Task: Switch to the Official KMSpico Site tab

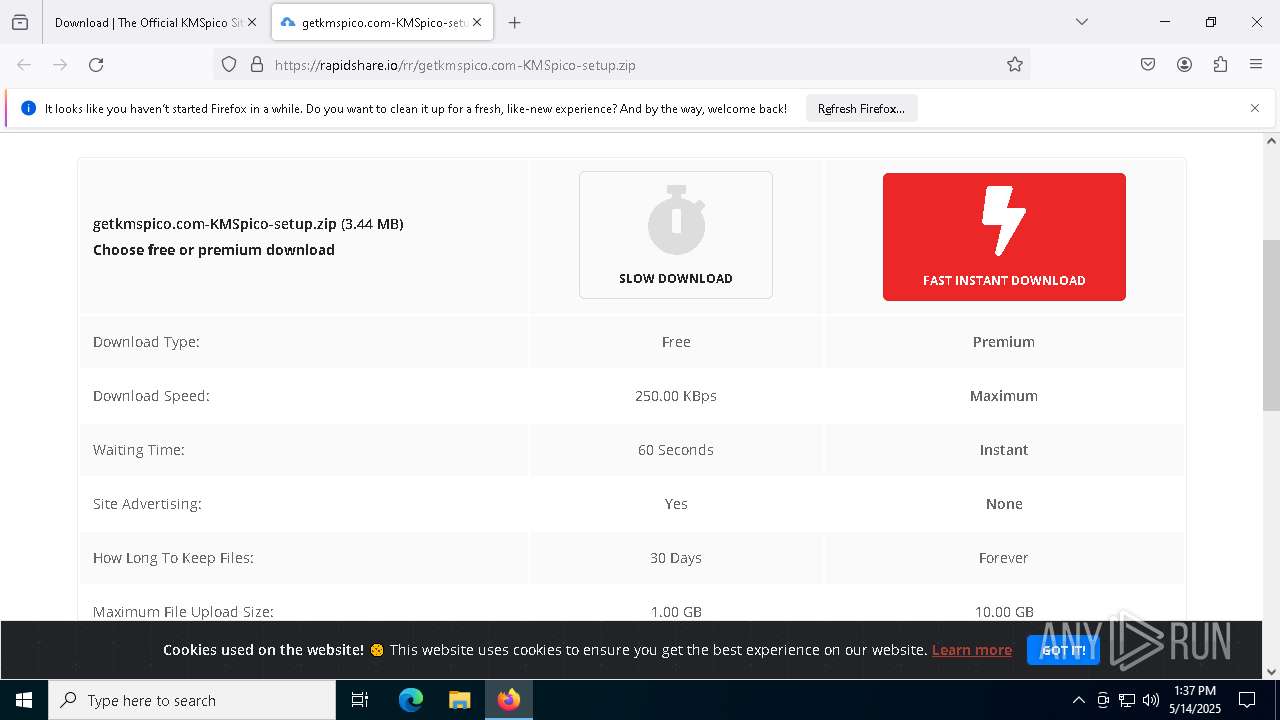Action: coord(148,22)
